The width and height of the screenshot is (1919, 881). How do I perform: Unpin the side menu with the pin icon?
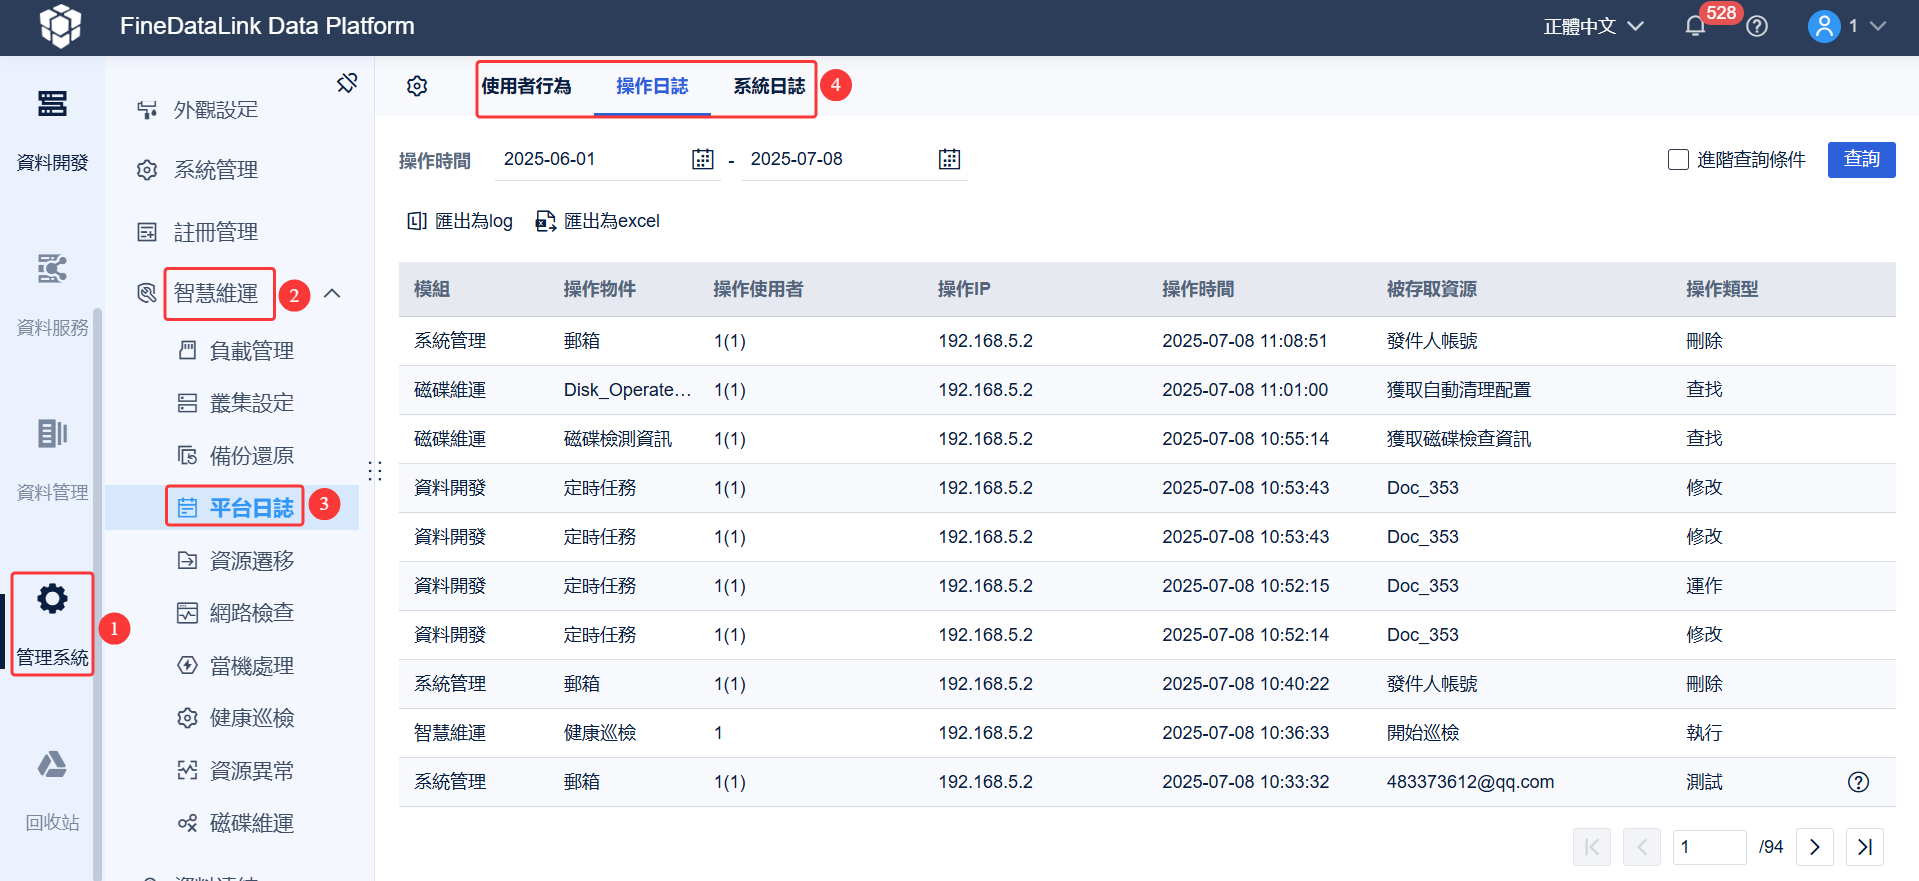347,83
